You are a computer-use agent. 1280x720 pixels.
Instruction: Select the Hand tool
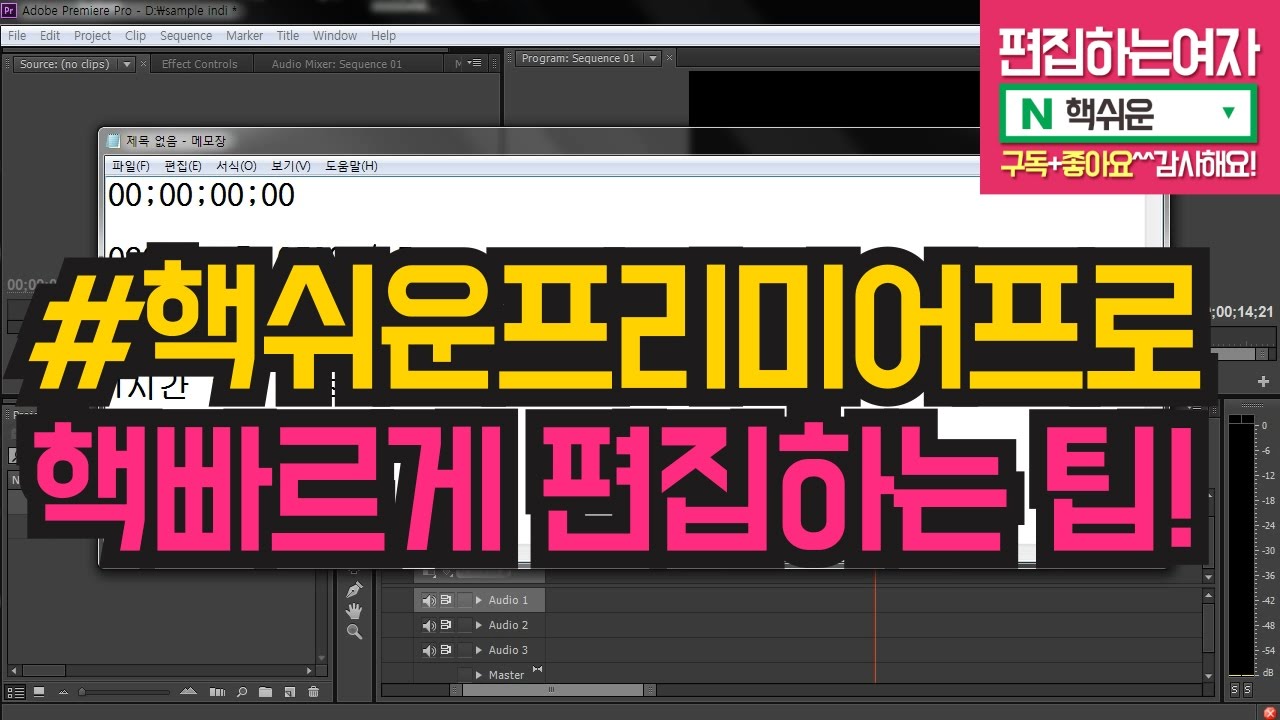354,611
